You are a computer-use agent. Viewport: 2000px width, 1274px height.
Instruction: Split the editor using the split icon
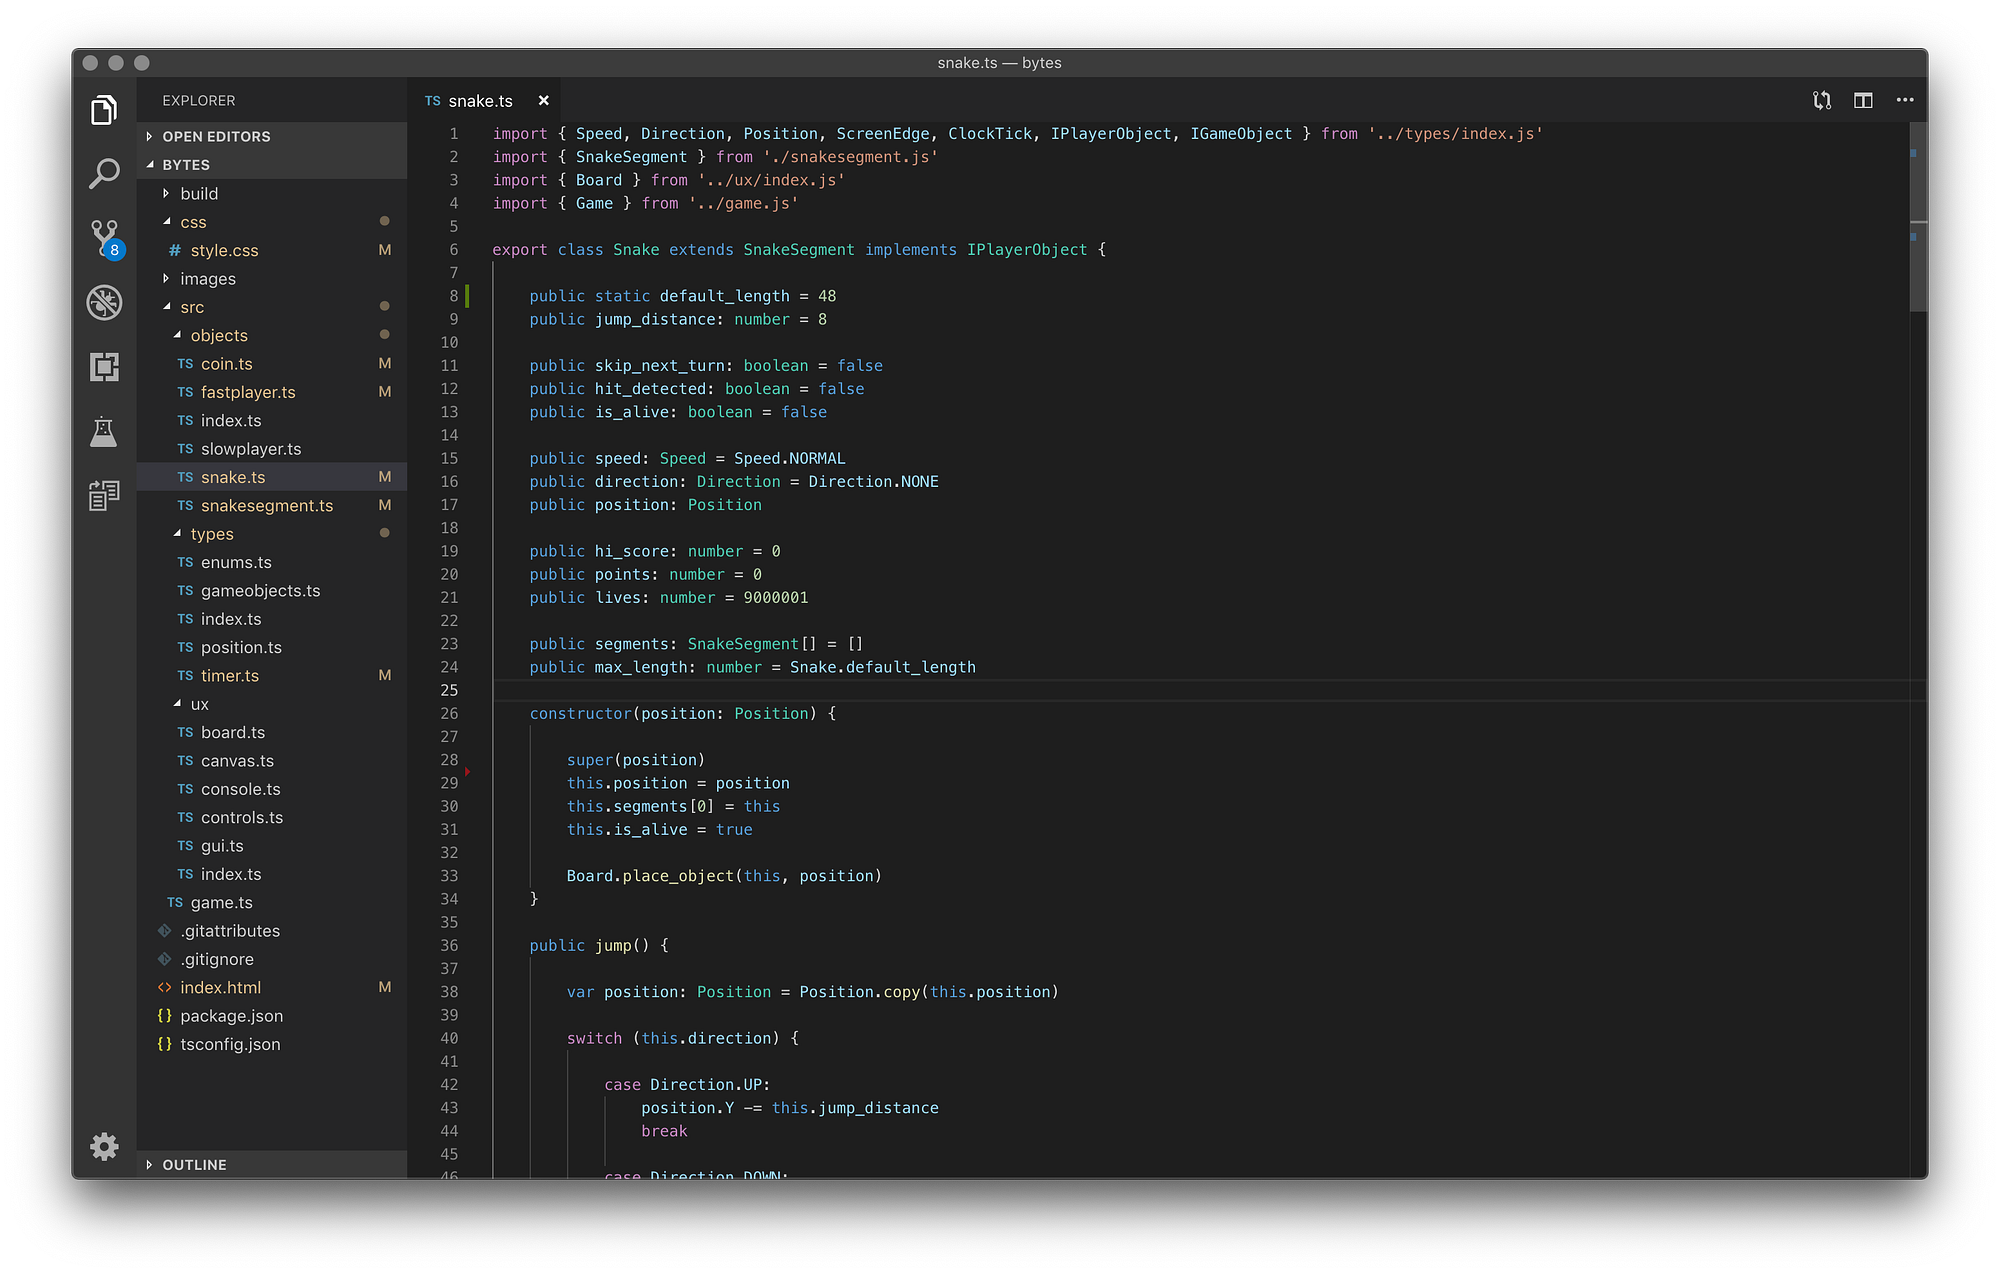click(1862, 100)
